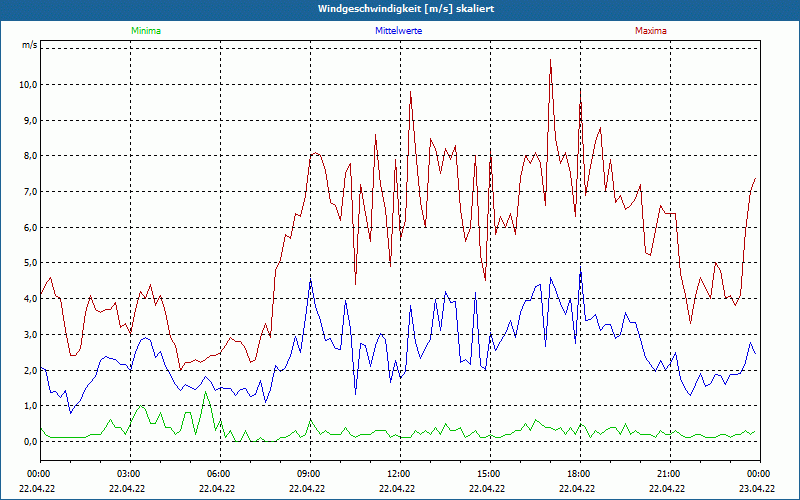
Task: Click the 09:00 time label
Action: [x=310, y=474]
